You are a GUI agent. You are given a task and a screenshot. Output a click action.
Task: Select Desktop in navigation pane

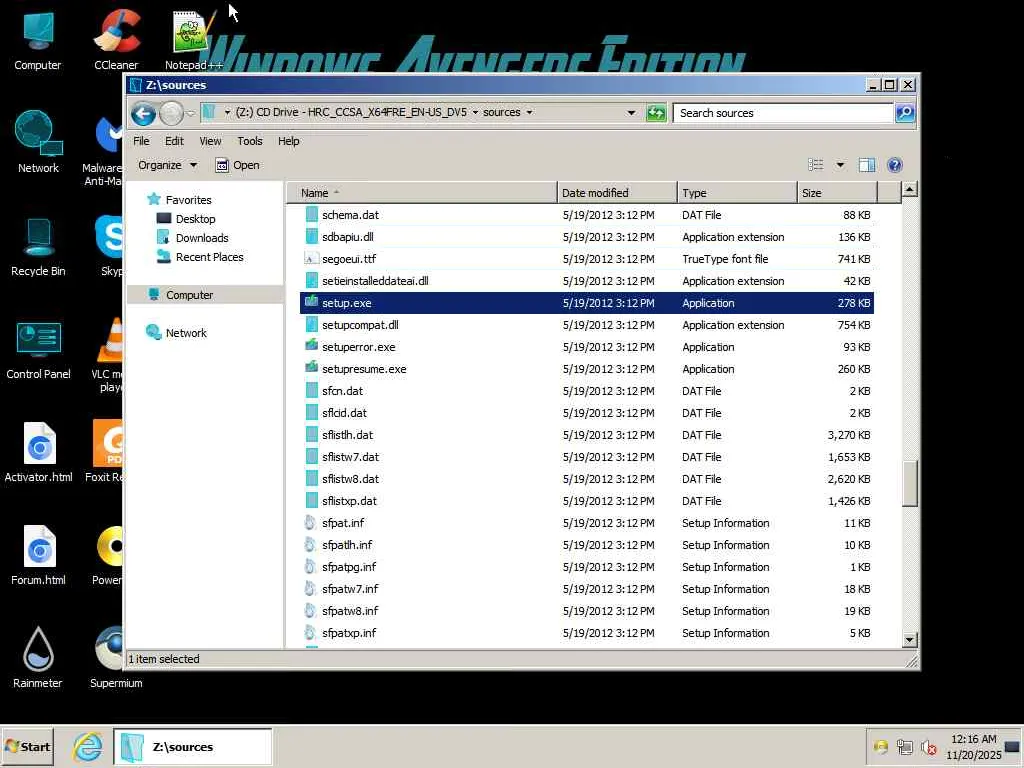(195, 219)
